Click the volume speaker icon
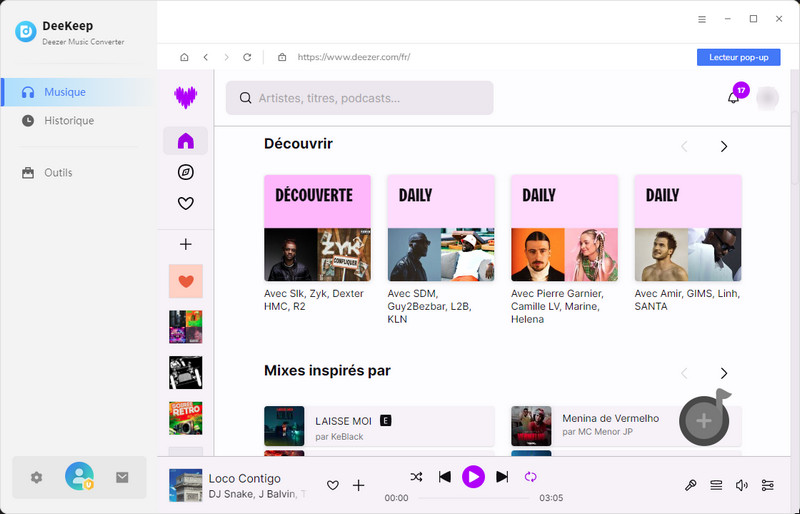Screen dimensions: 800x514 click(741, 485)
